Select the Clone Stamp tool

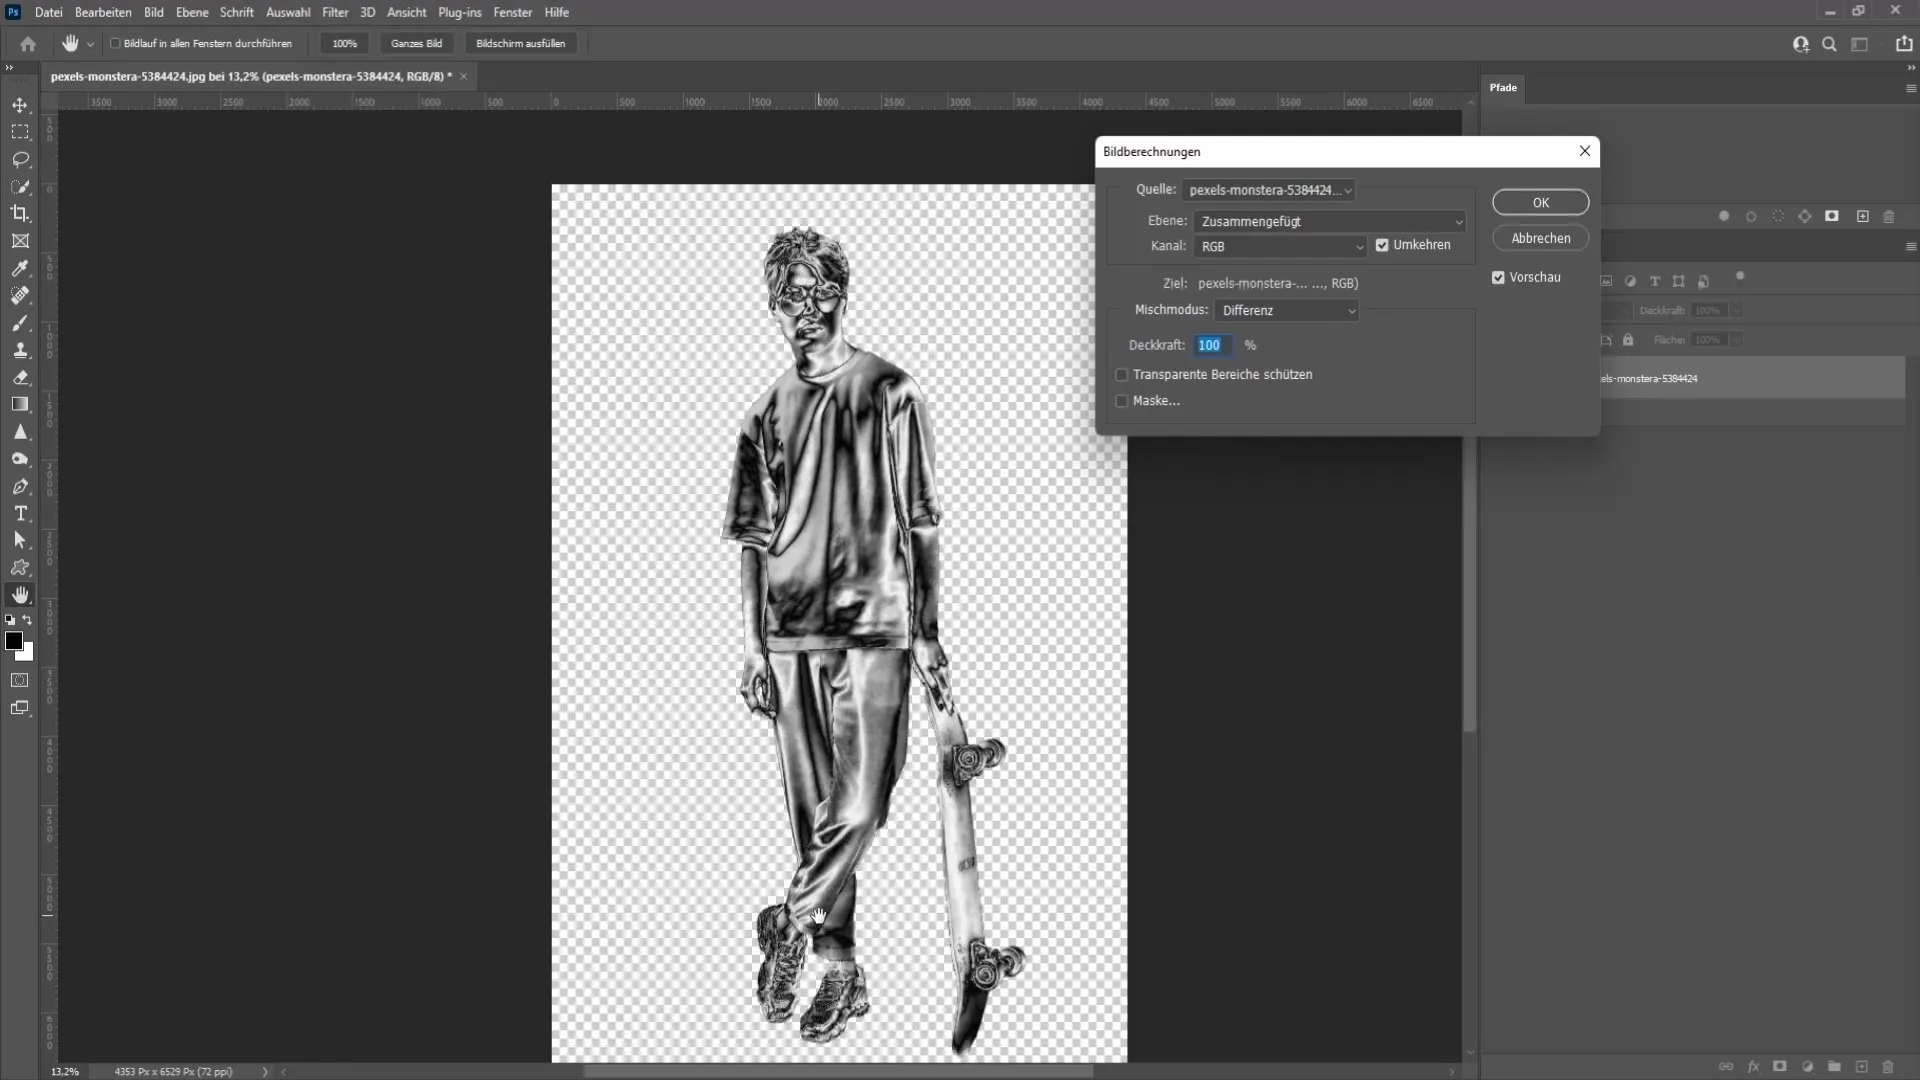click(x=20, y=350)
